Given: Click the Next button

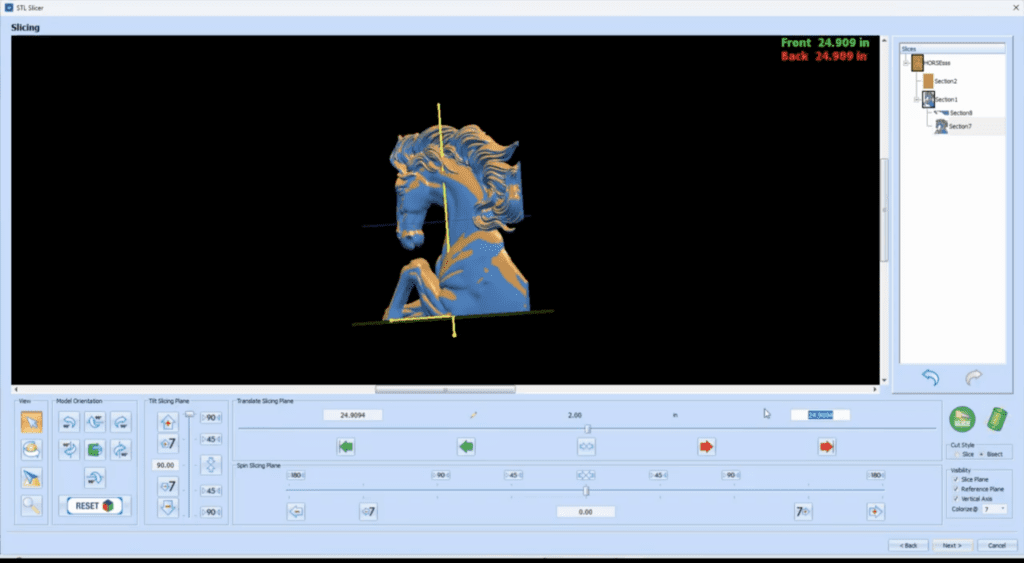Looking at the screenshot, I should pyautogui.click(x=951, y=545).
